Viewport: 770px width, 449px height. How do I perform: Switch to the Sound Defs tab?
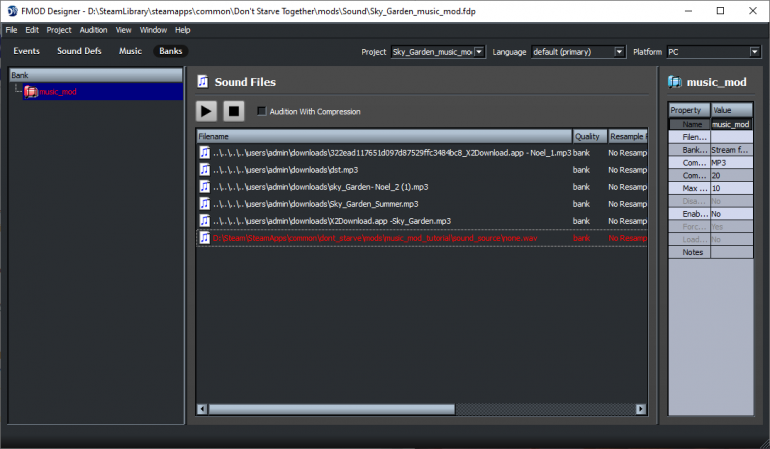coord(79,51)
